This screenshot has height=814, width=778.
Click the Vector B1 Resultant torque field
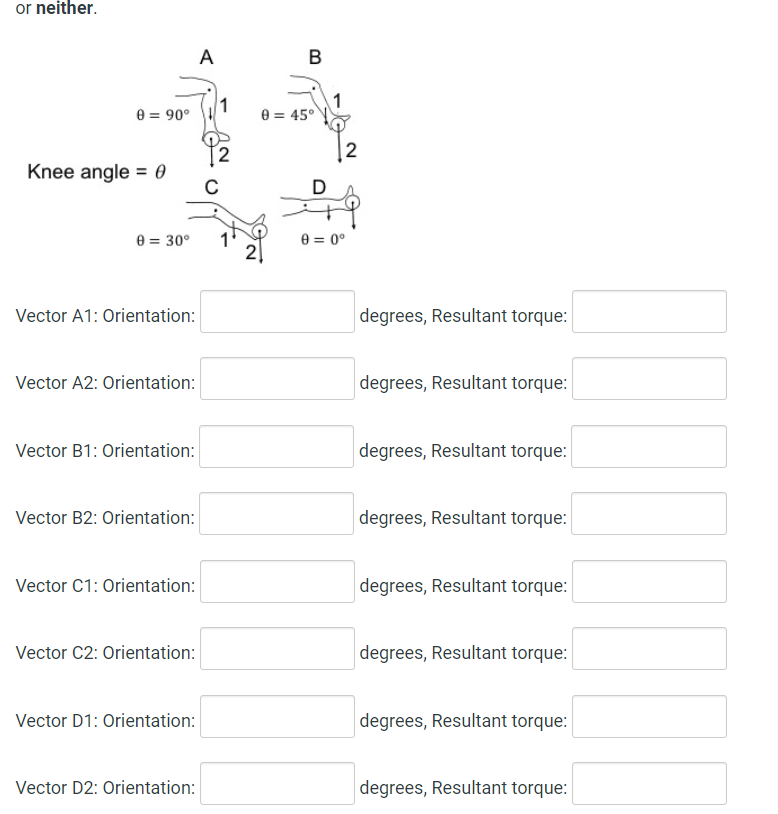click(x=648, y=446)
